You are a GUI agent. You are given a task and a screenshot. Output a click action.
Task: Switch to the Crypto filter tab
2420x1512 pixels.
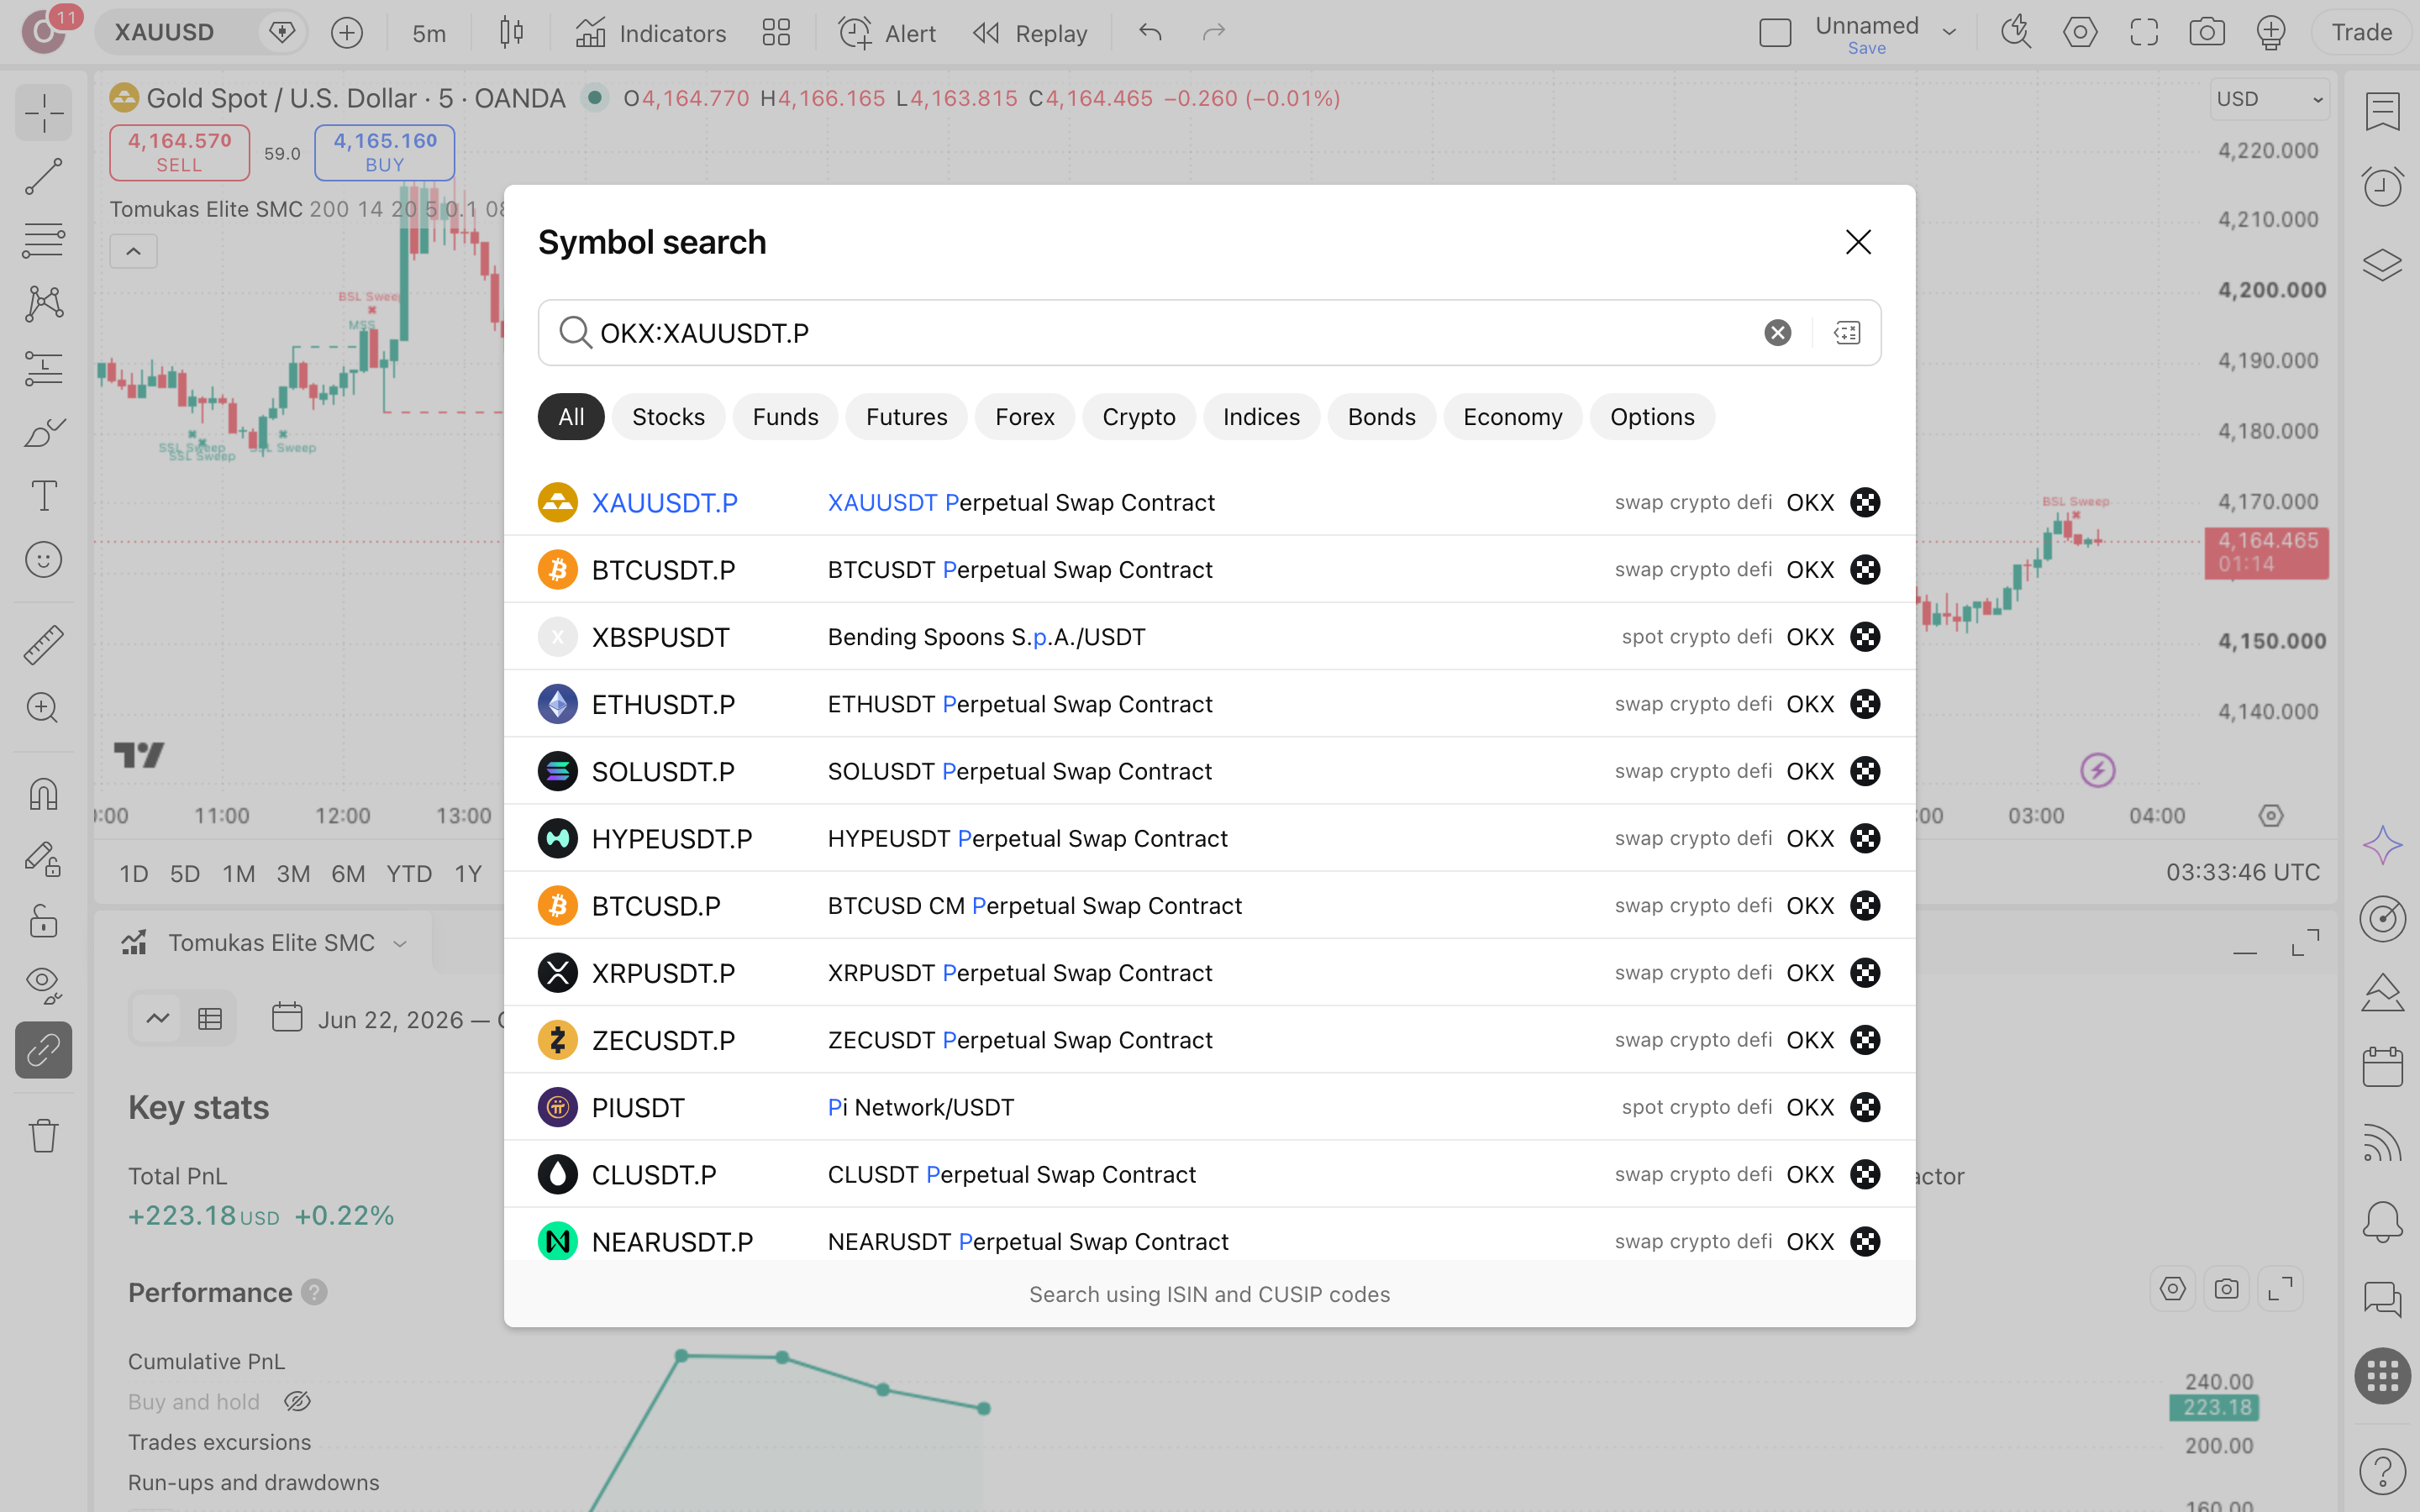(x=1138, y=417)
